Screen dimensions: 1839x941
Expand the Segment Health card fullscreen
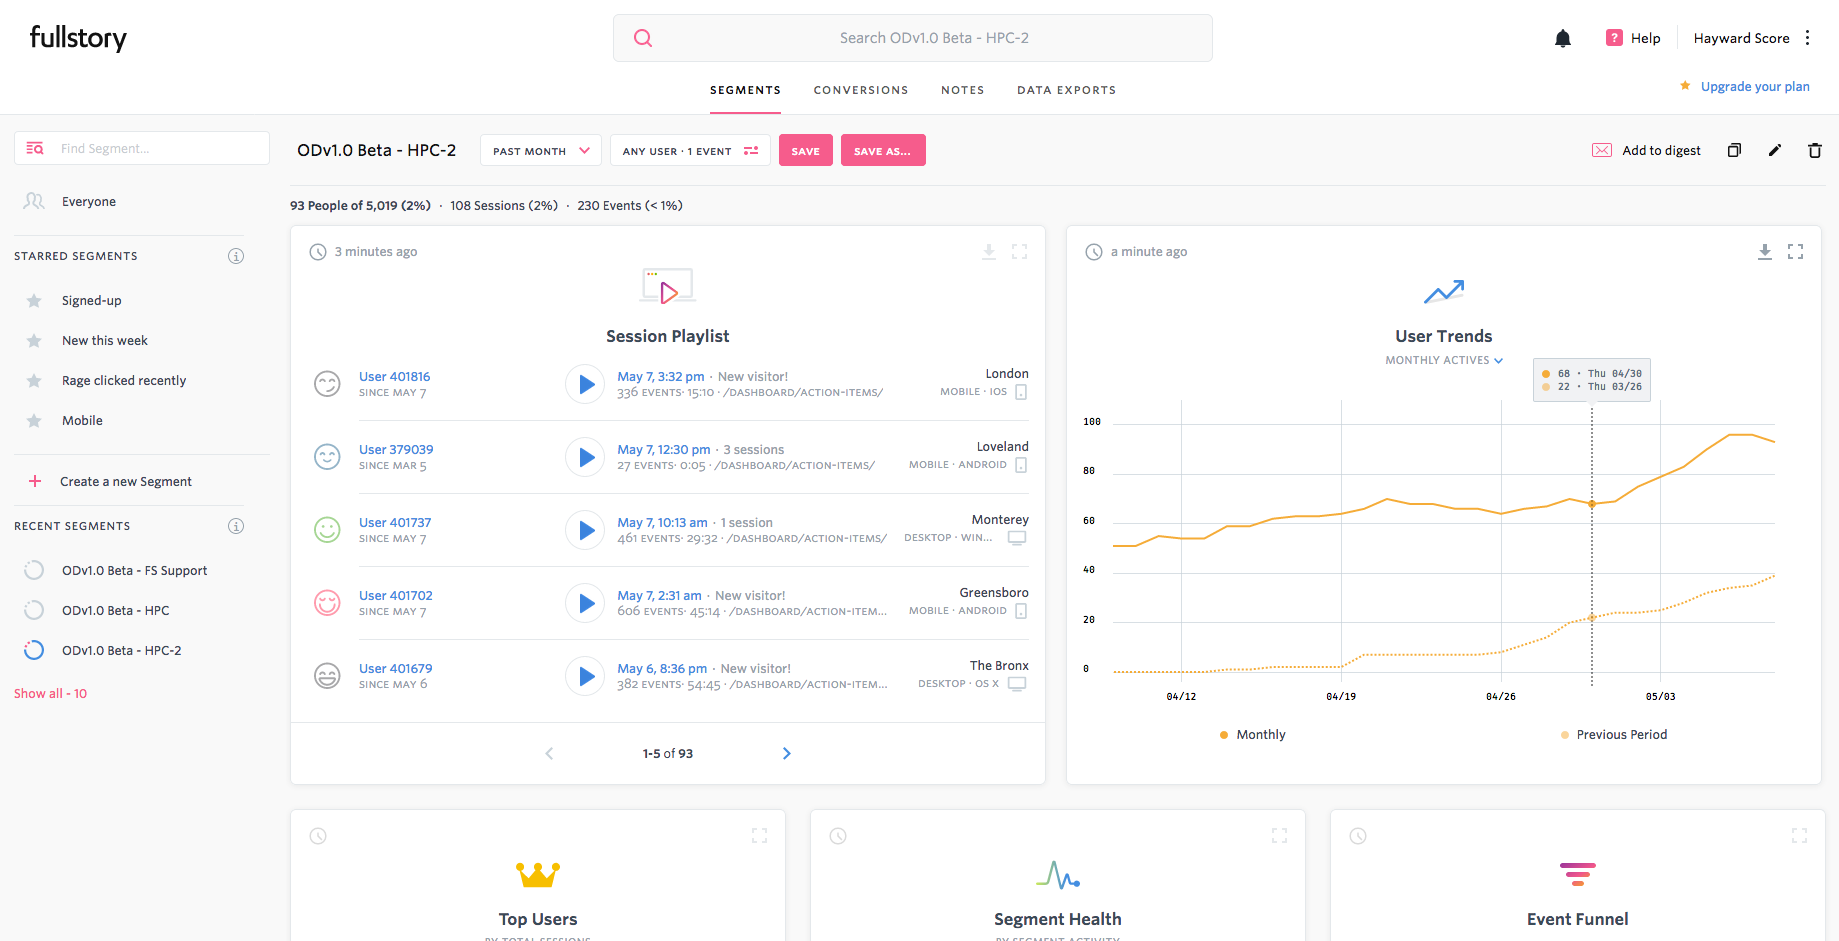(1280, 836)
